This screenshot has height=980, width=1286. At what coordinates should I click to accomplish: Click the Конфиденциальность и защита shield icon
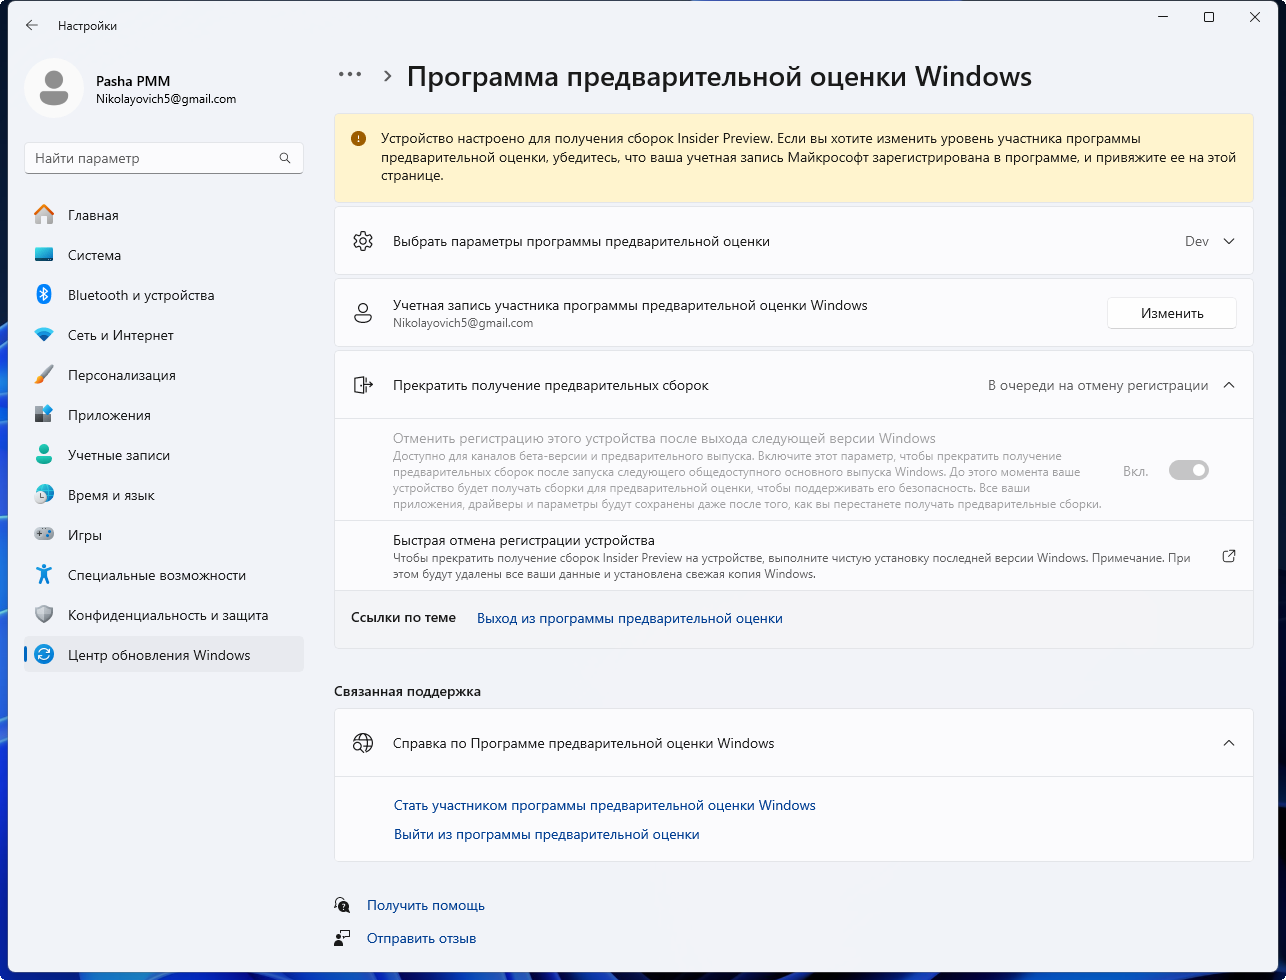pyautogui.click(x=44, y=615)
